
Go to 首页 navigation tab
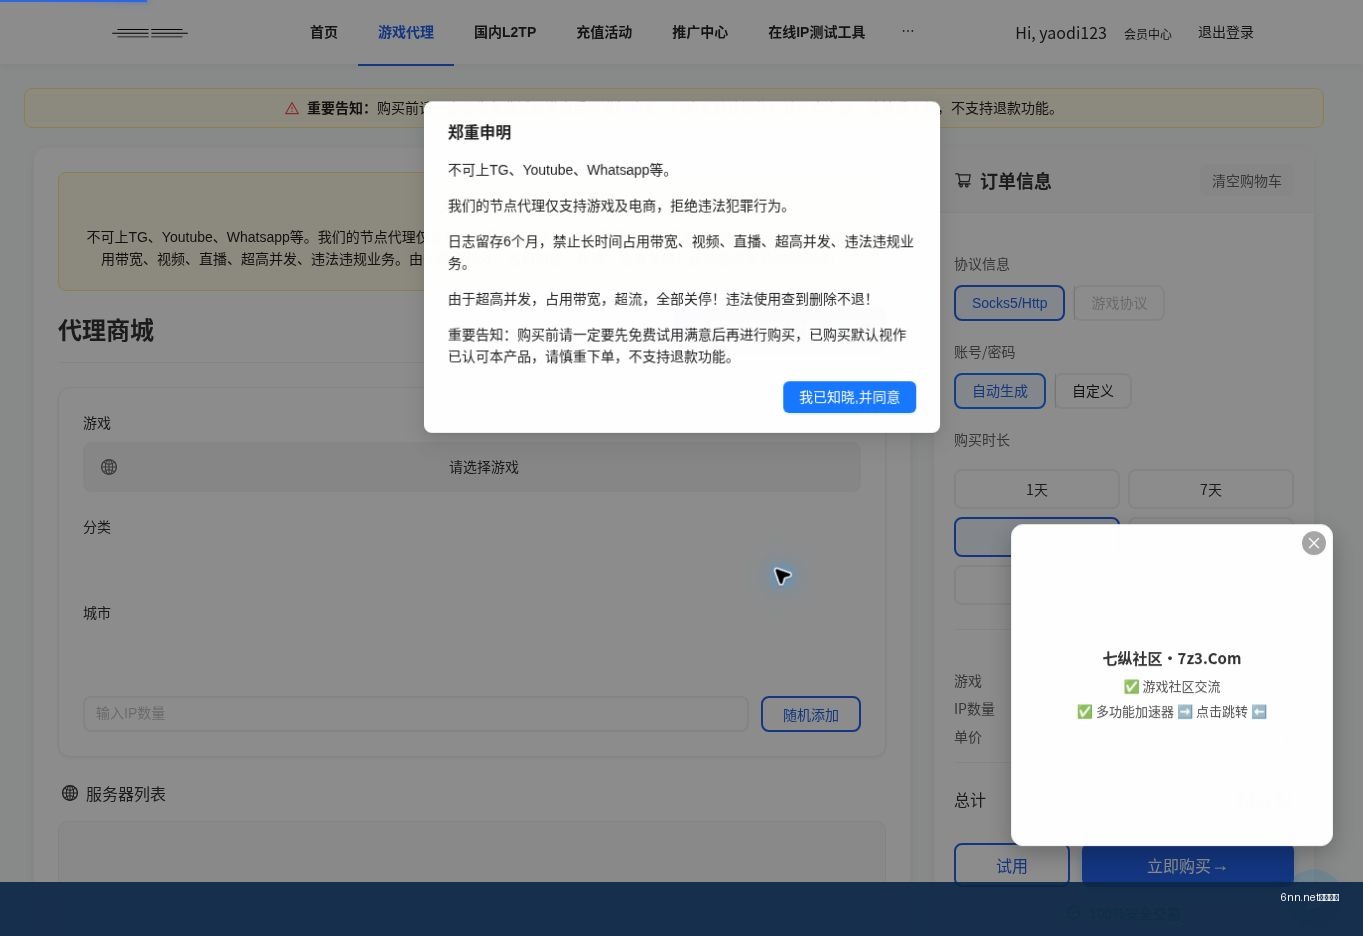pyautogui.click(x=324, y=32)
